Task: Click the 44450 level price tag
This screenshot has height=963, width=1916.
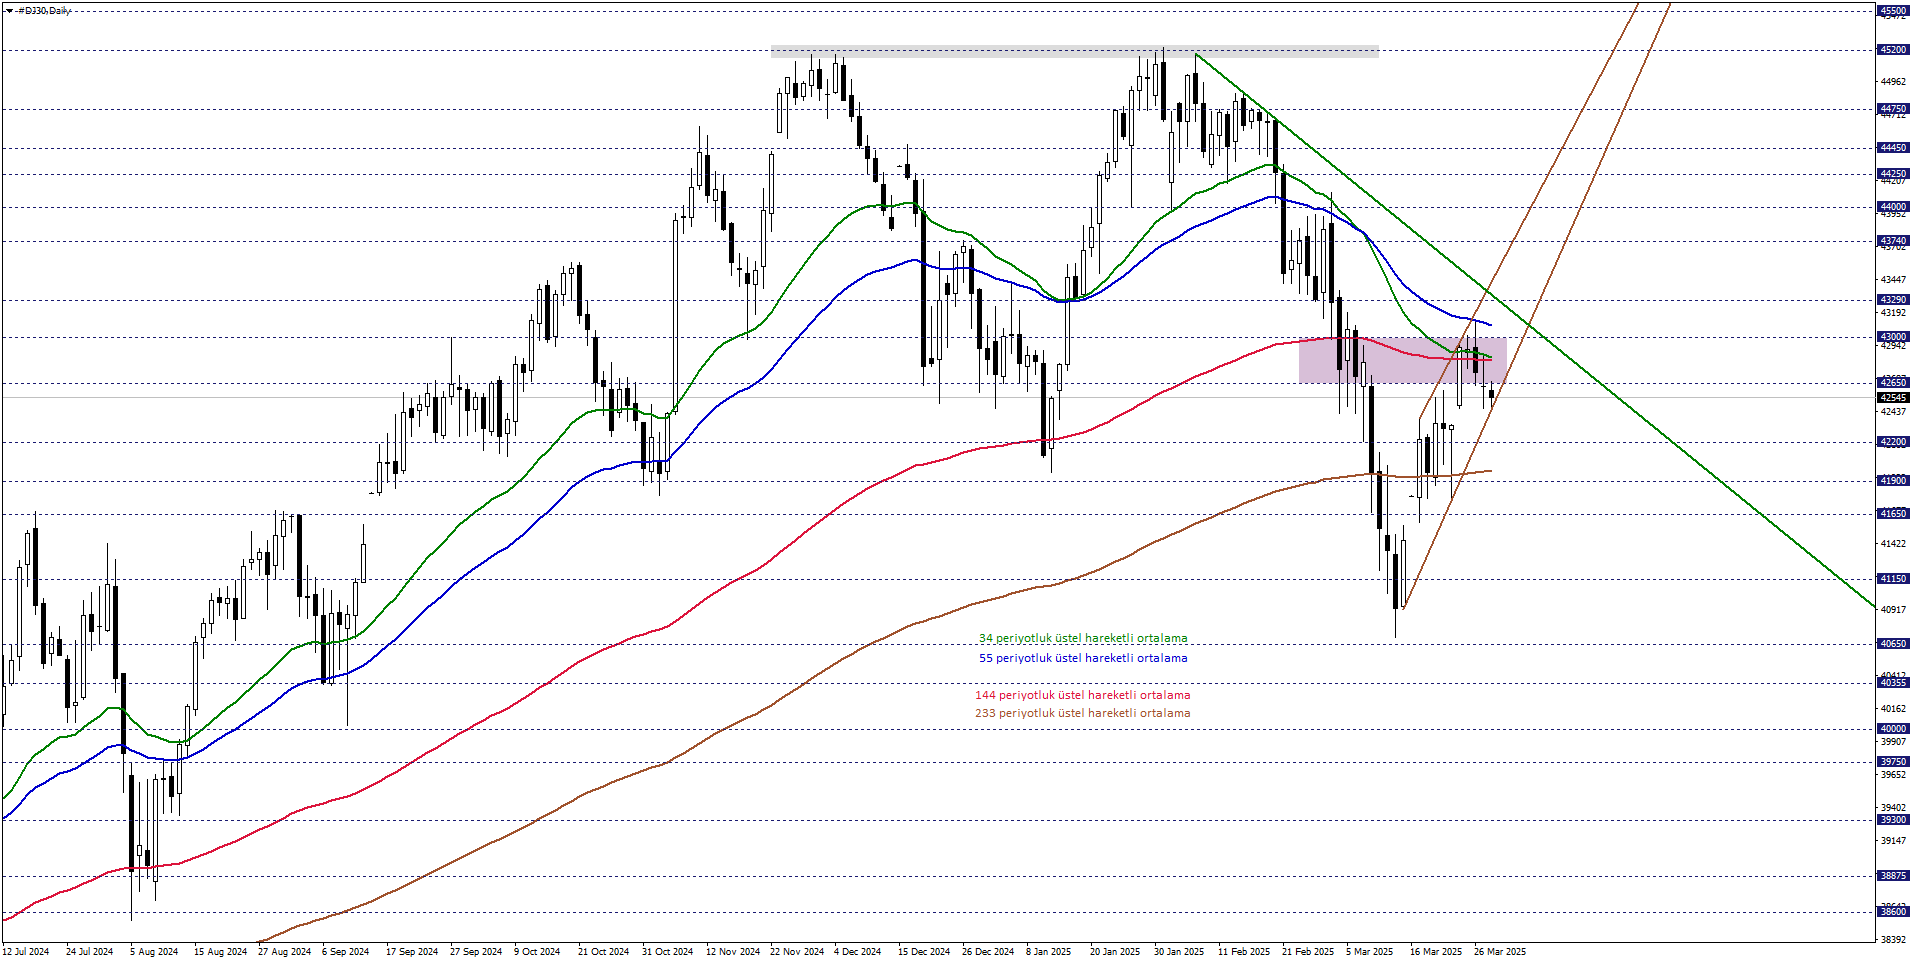Action: point(1893,148)
